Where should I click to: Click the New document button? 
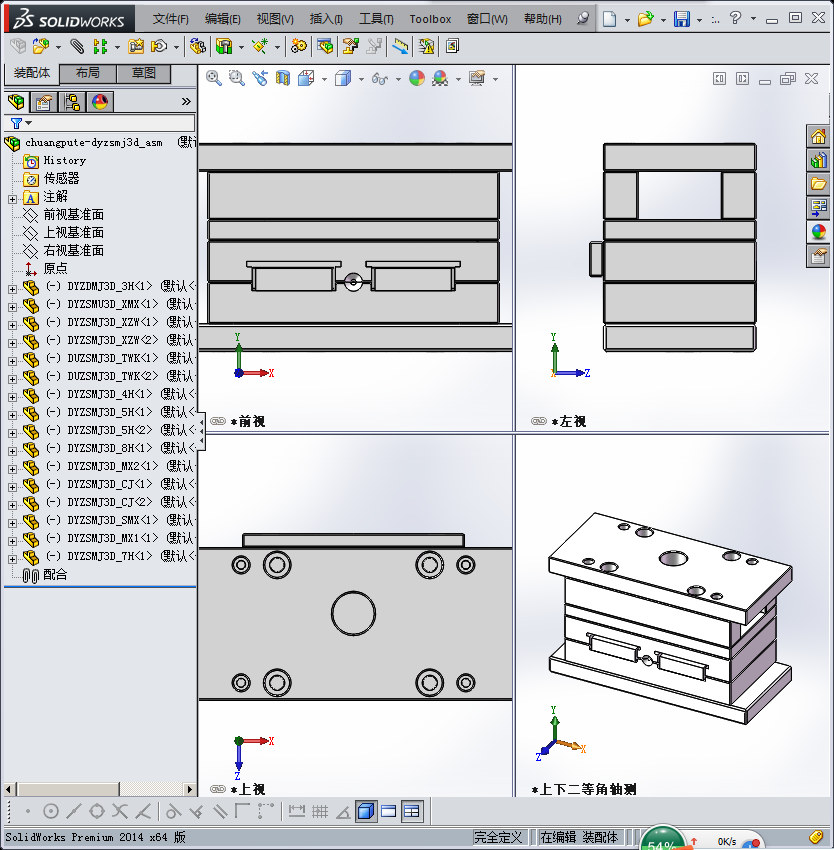click(x=610, y=19)
